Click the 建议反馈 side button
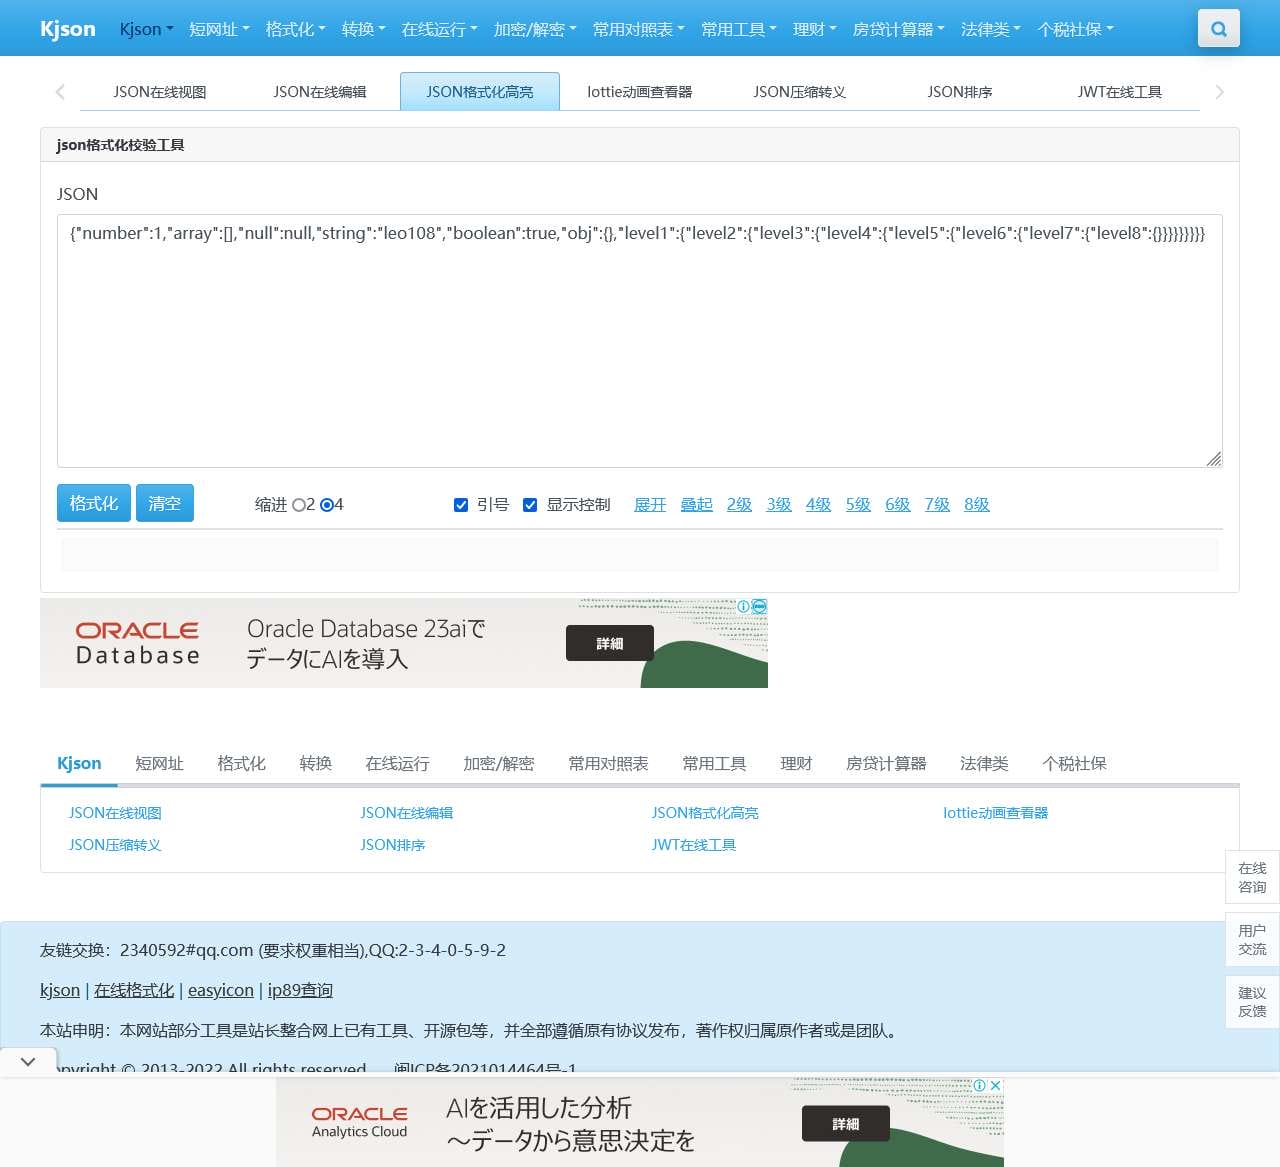 point(1252,1002)
